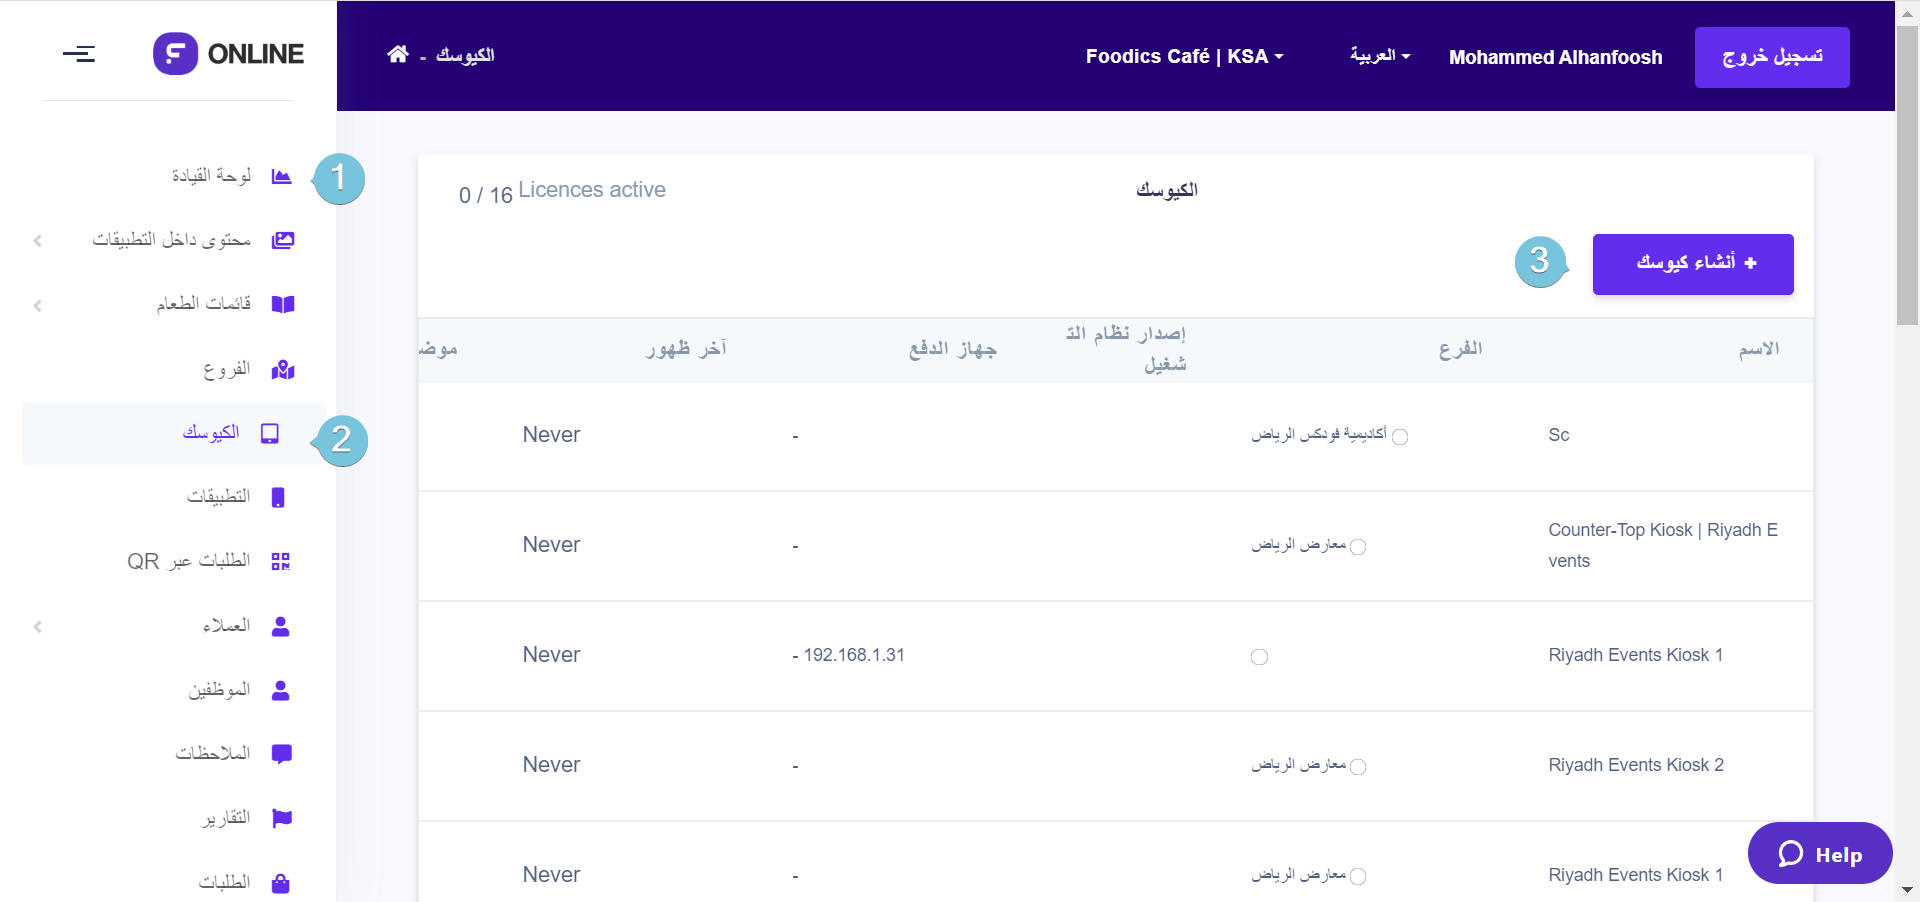Screen dimensions: 1920x902
Task: Select radio button in Sc kiosk row
Action: 1400,437
